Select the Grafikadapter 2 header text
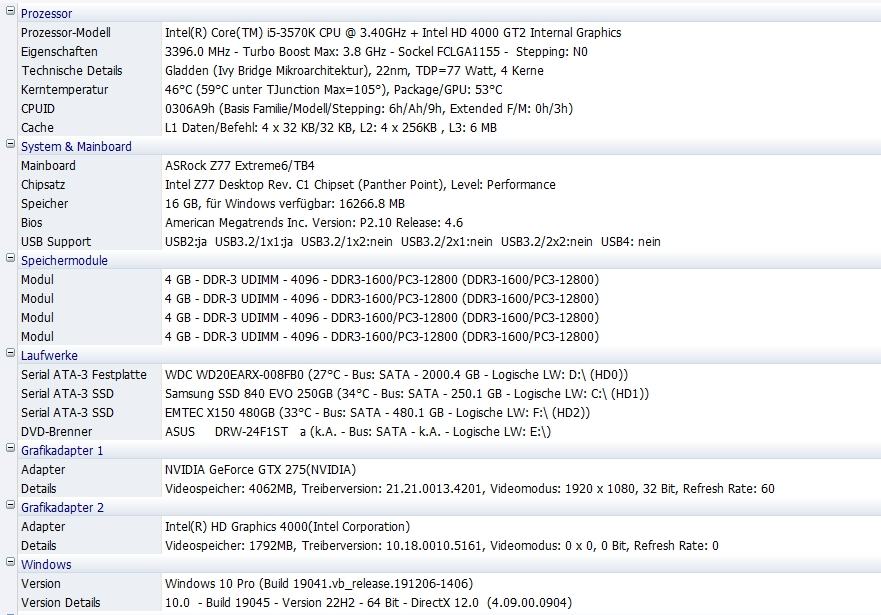 (62, 508)
